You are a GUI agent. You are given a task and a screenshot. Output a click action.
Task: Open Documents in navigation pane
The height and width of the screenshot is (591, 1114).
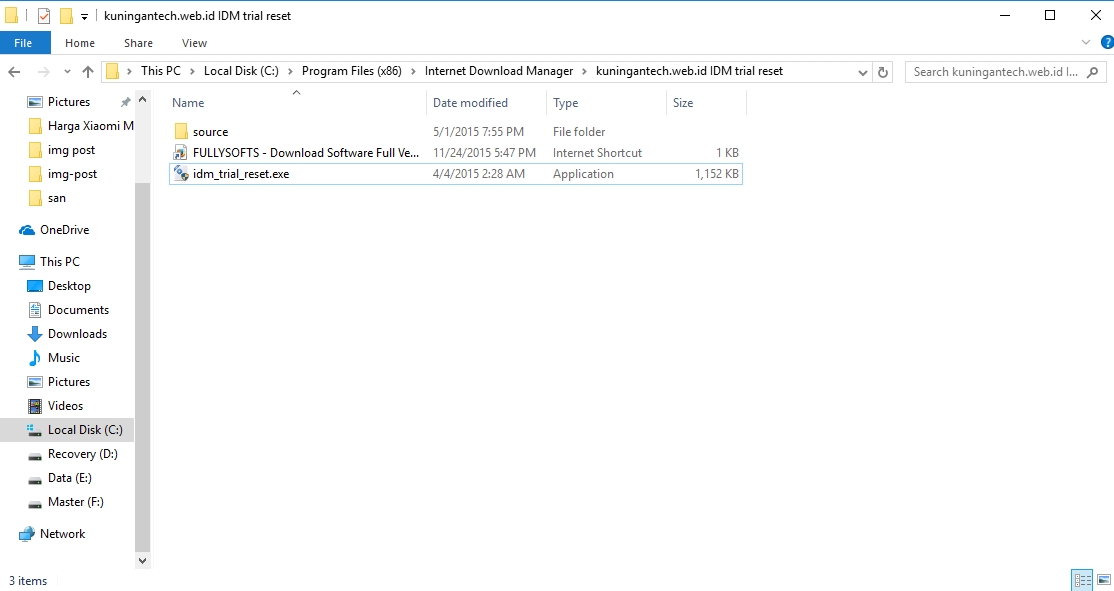68,310
